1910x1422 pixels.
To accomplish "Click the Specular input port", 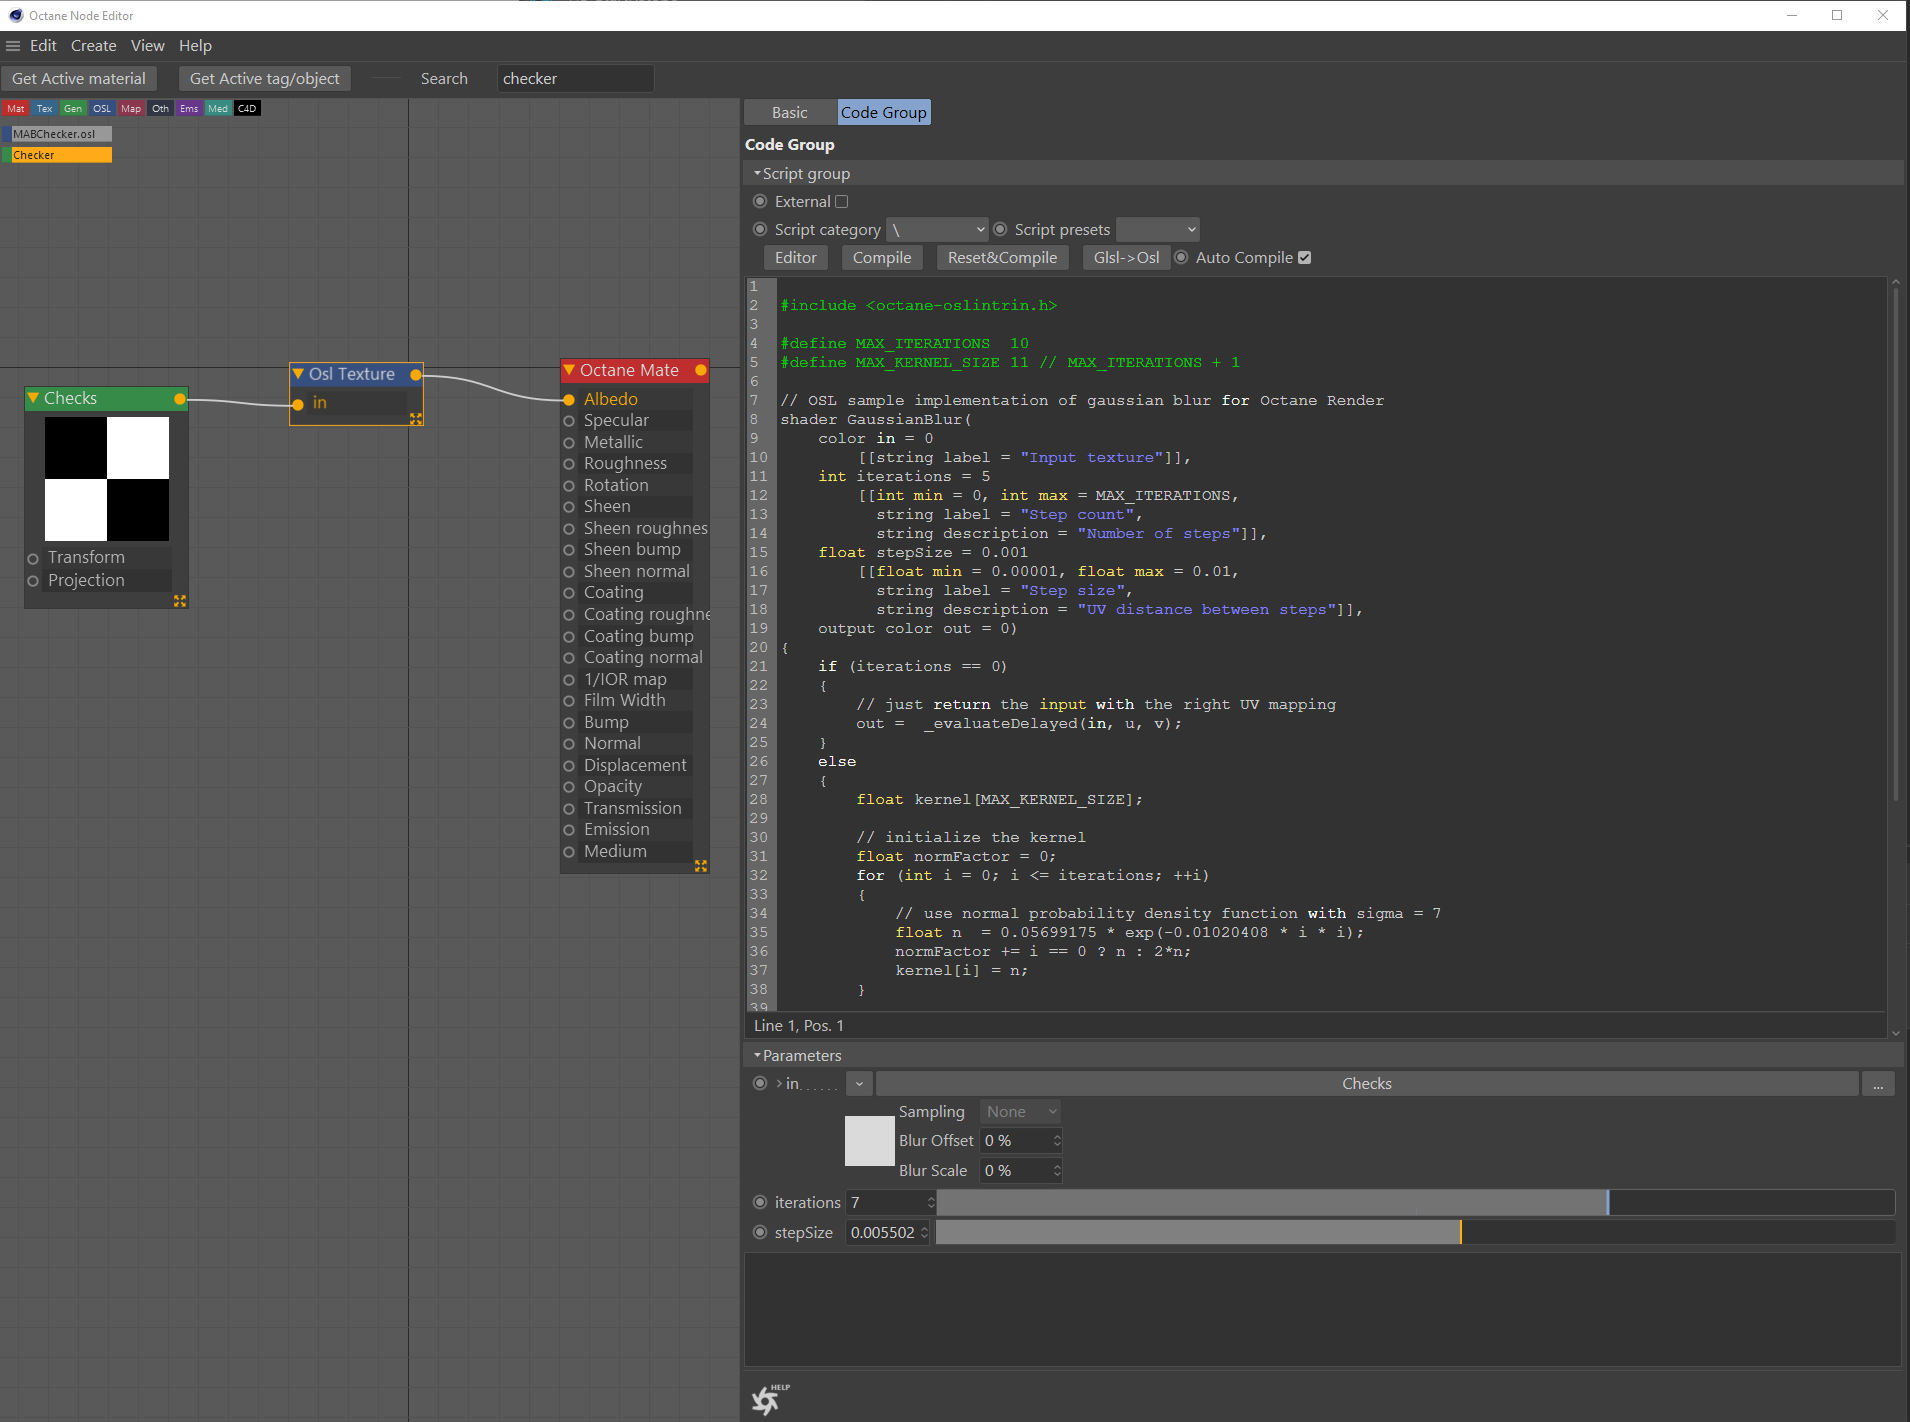I will pyautogui.click(x=569, y=421).
